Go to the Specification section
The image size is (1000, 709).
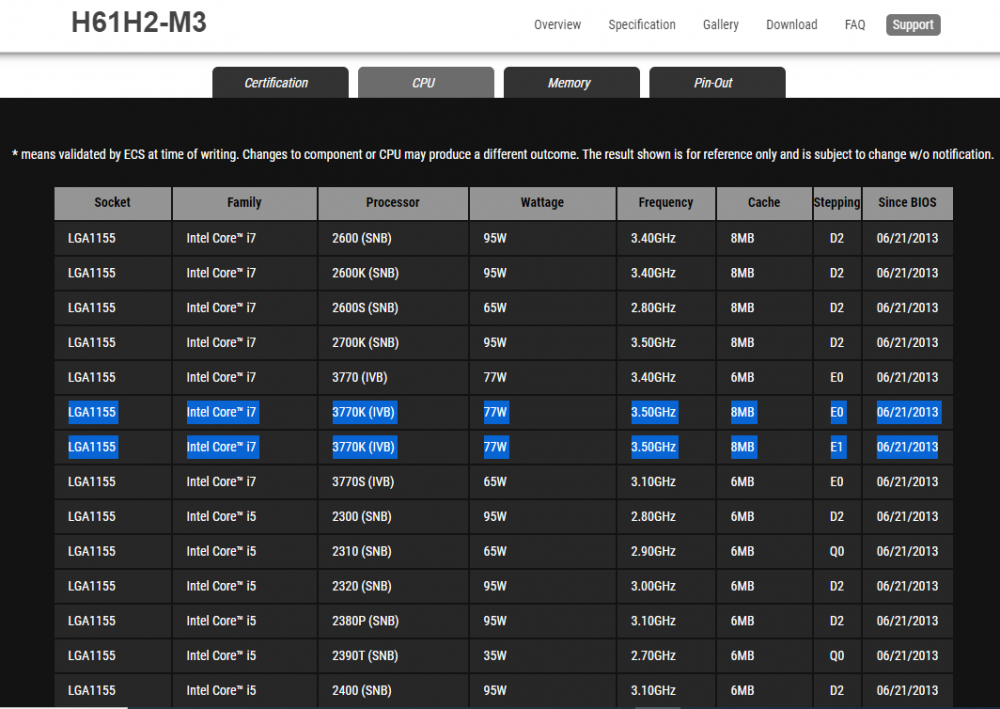click(641, 25)
